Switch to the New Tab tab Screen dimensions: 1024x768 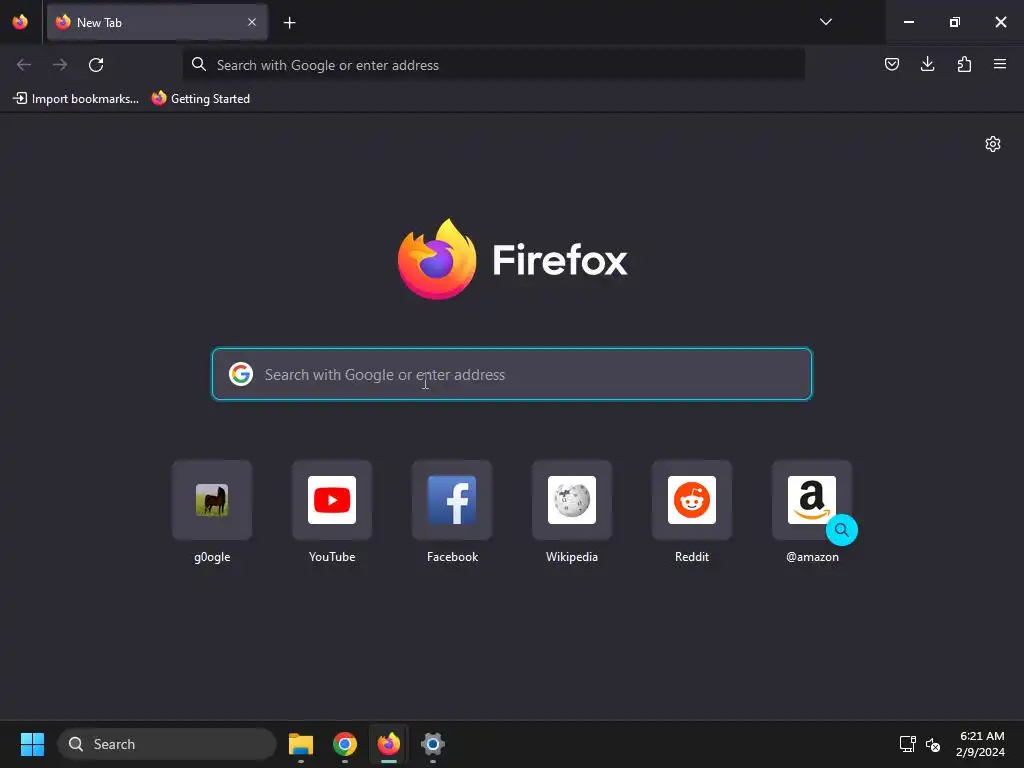[x=157, y=22]
